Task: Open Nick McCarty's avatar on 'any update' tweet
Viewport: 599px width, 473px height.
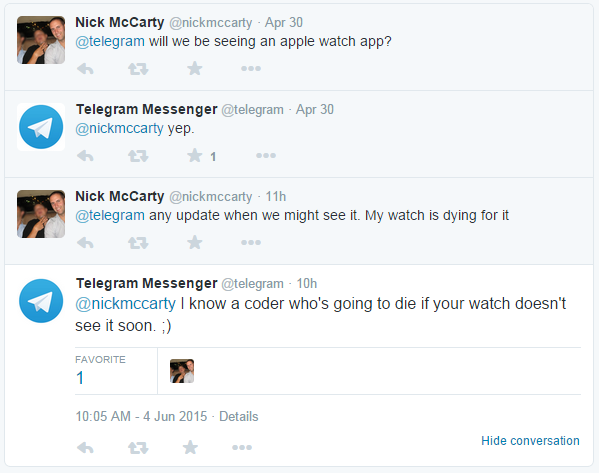Action: point(41,214)
